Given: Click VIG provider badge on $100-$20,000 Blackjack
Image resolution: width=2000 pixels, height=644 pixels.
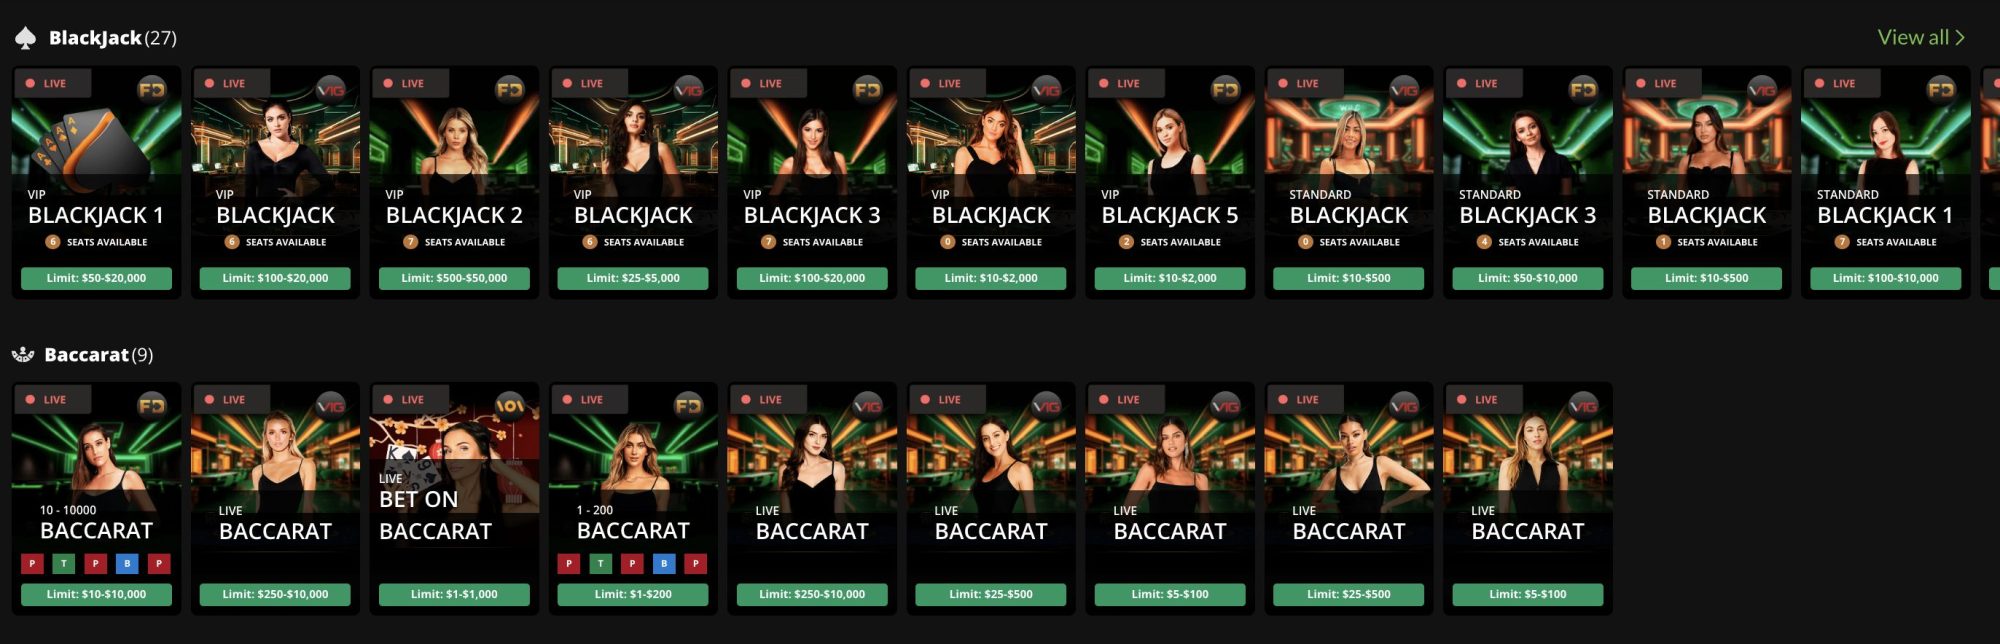Looking at the screenshot, I should pos(331,89).
